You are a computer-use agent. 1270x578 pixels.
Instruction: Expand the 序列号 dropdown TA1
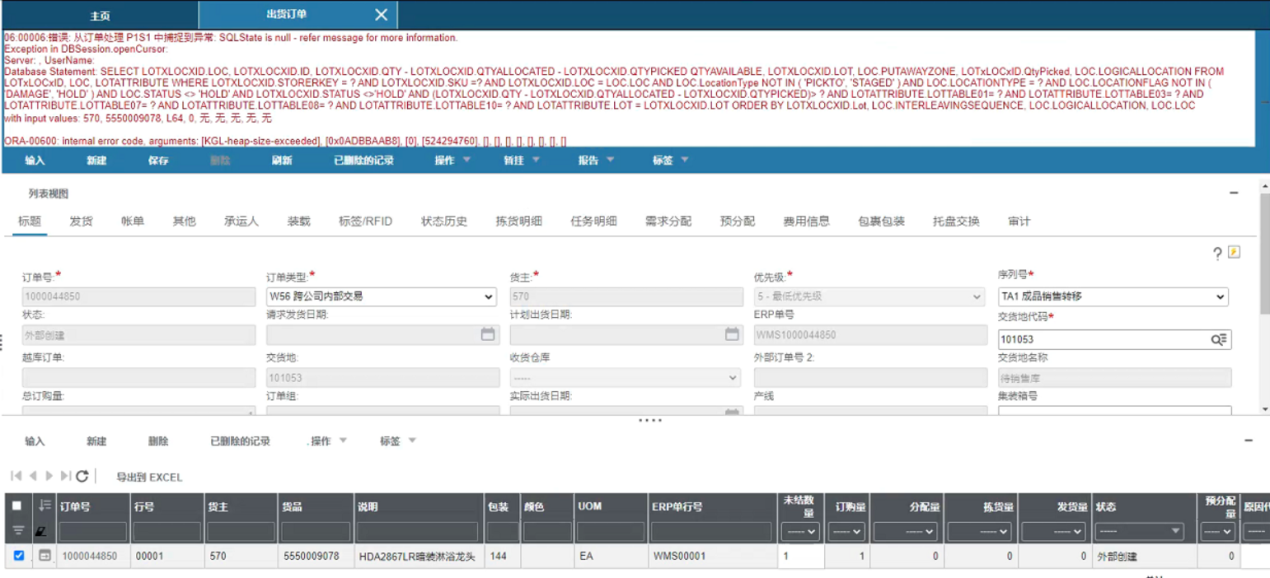[x=1112, y=297]
